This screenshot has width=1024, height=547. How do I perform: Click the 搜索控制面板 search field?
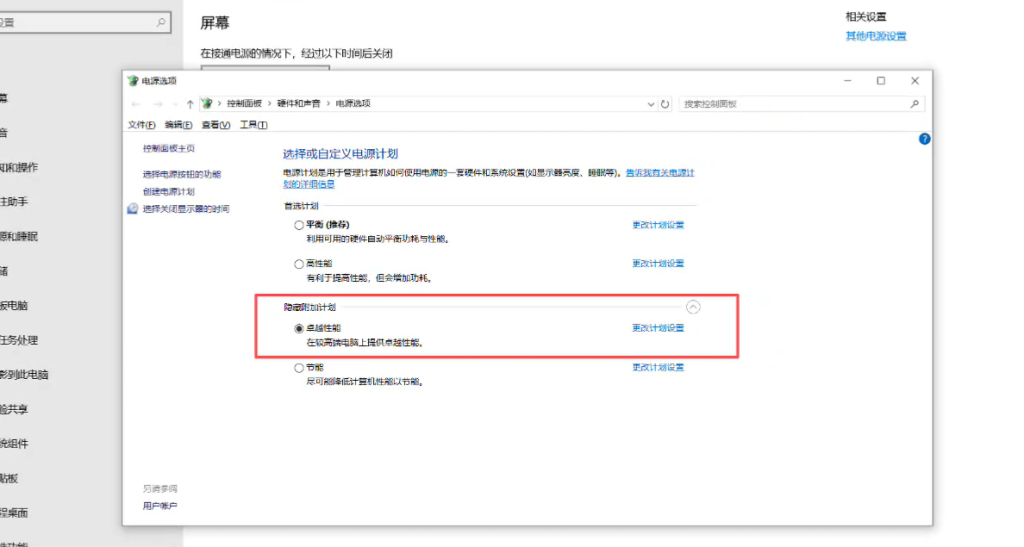(x=790, y=104)
